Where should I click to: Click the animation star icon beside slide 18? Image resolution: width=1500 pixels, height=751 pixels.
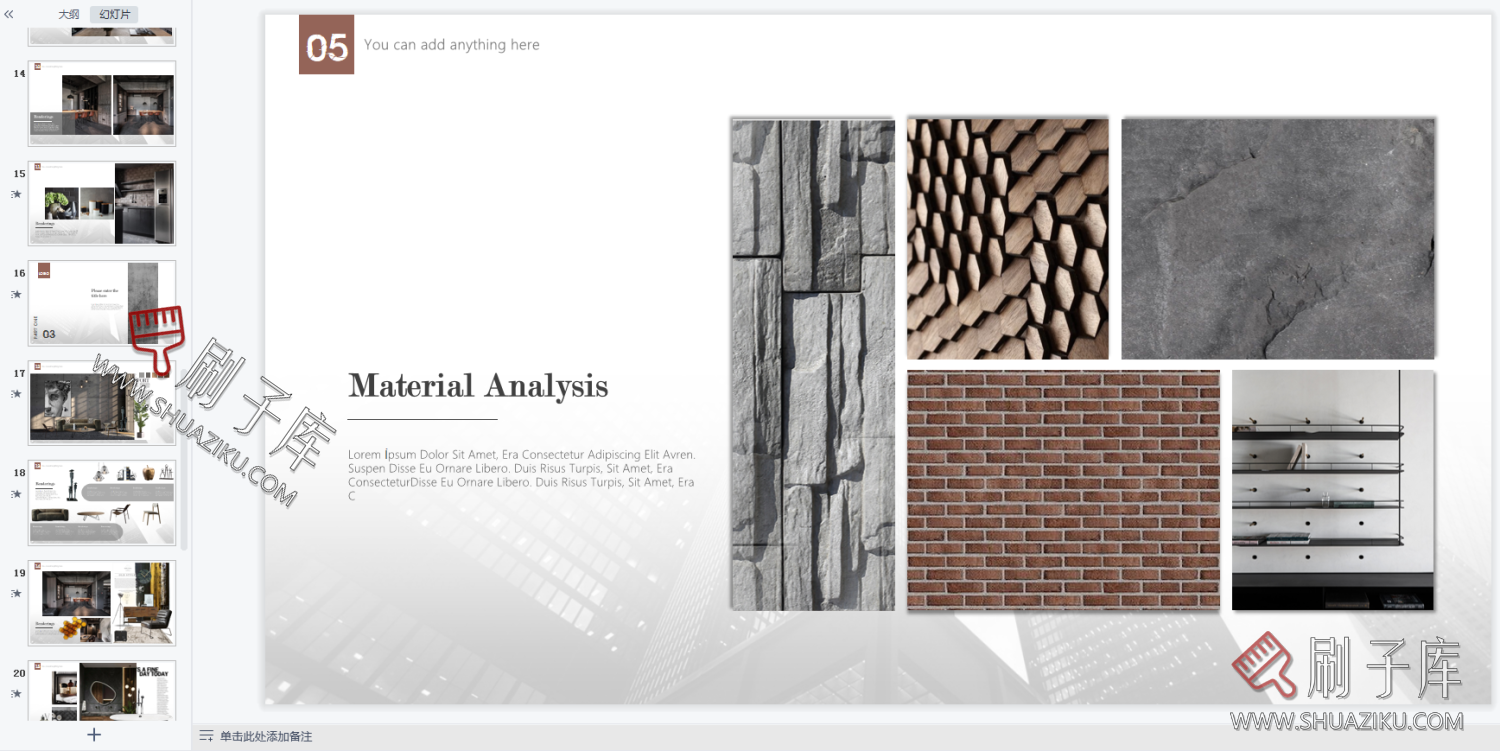[16, 494]
